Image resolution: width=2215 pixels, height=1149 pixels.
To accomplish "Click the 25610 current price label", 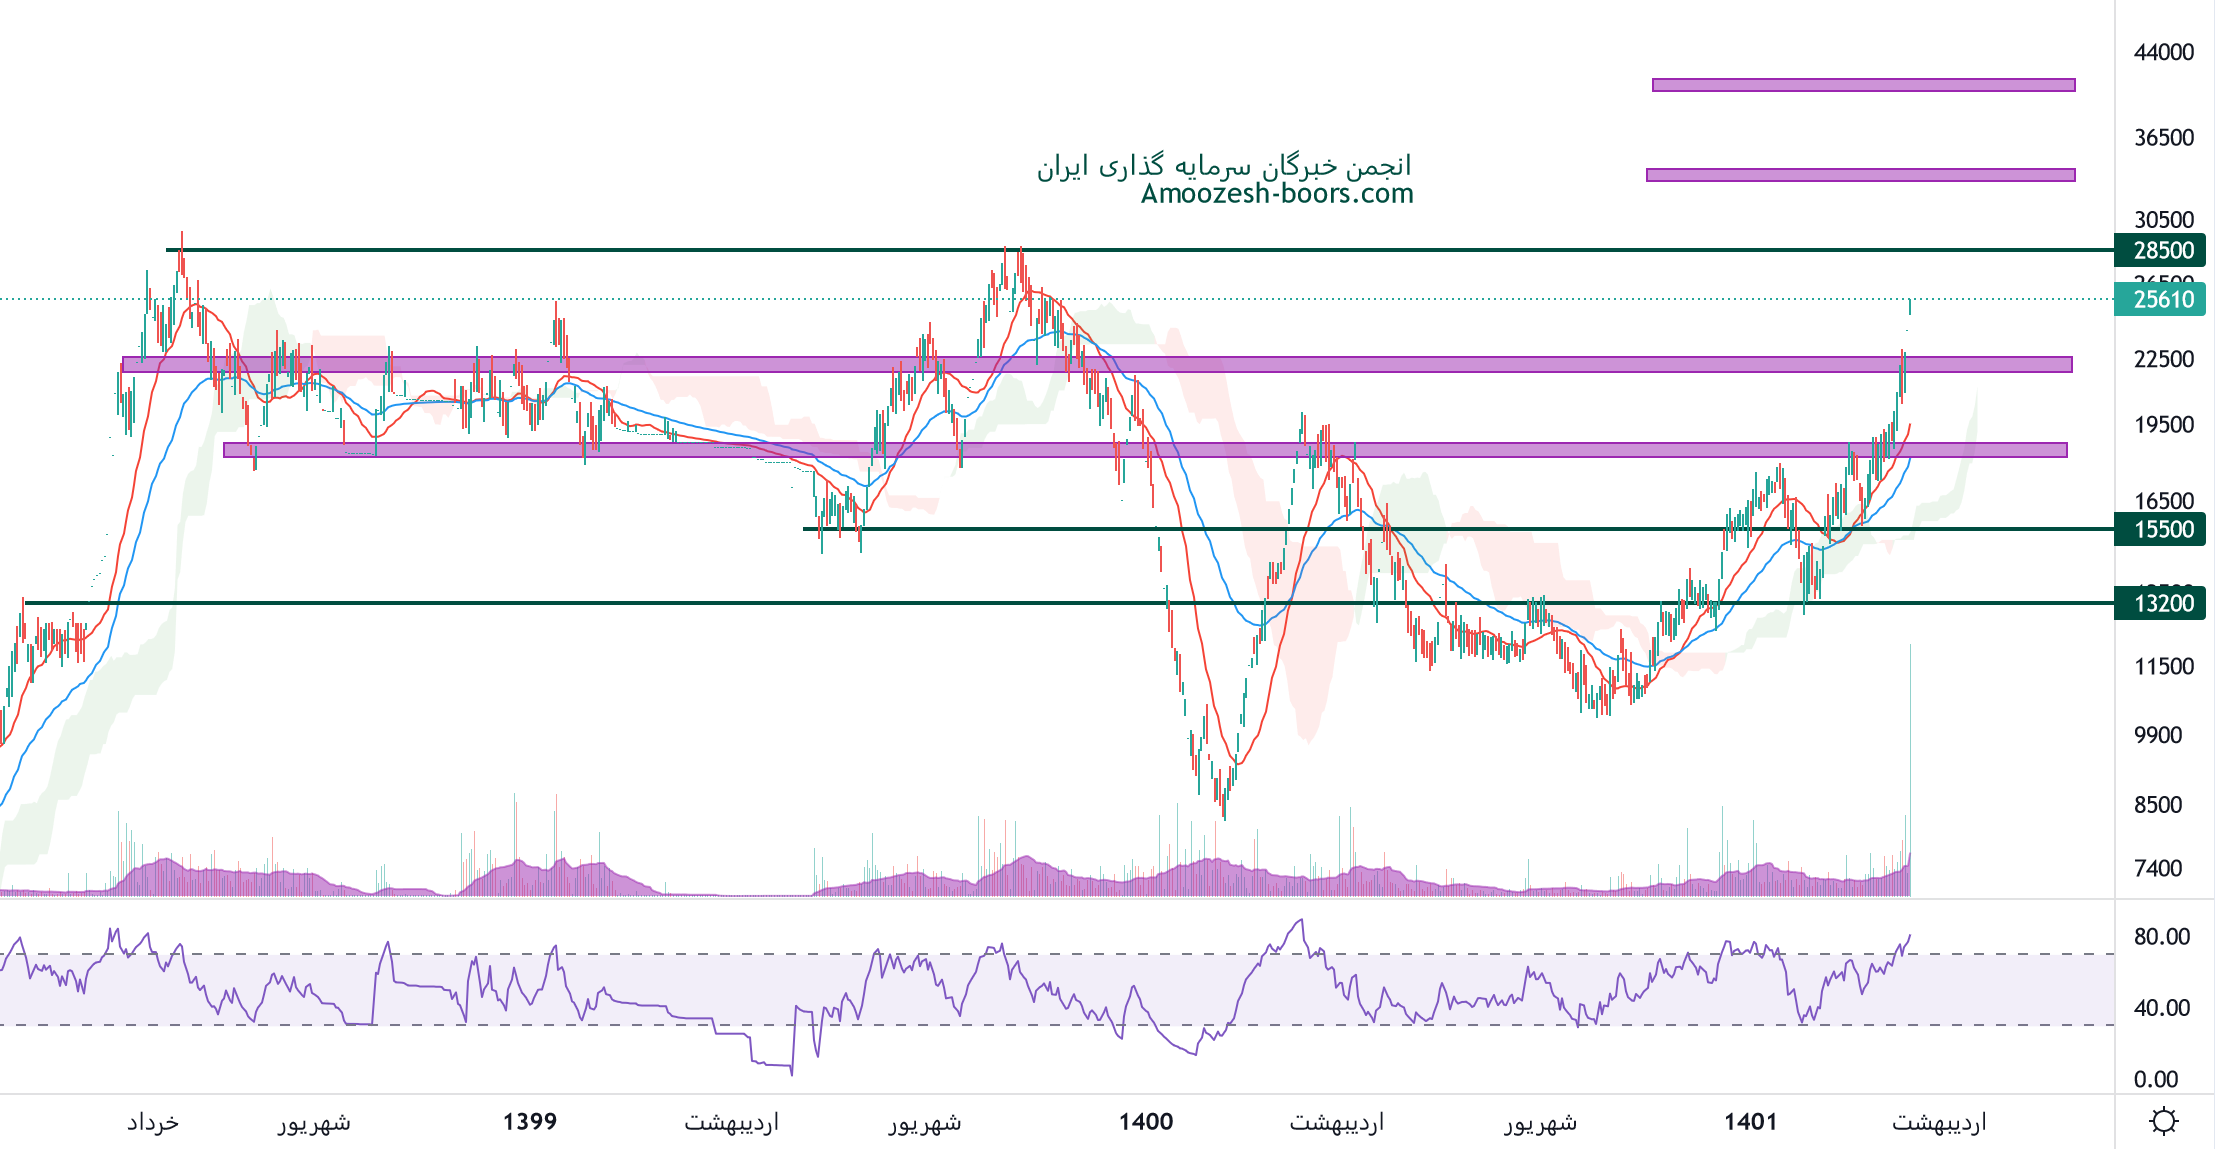I will [2160, 299].
